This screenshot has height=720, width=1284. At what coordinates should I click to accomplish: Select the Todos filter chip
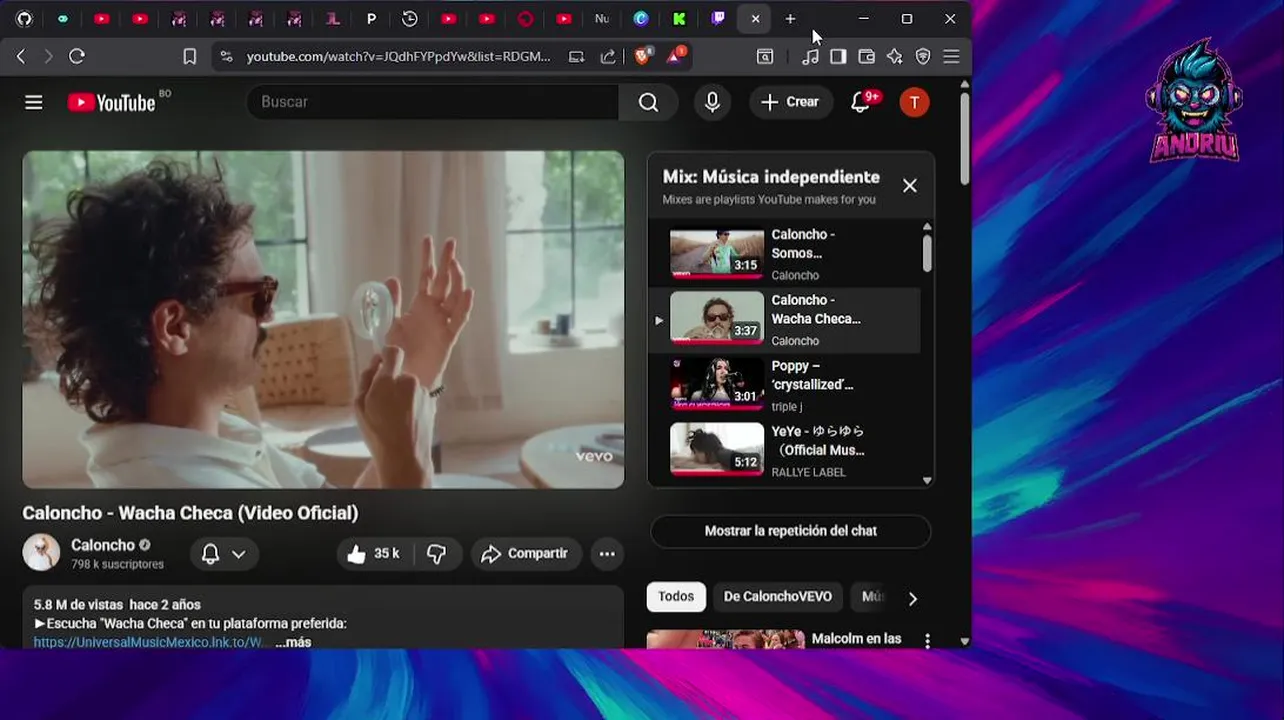click(676, 597)
